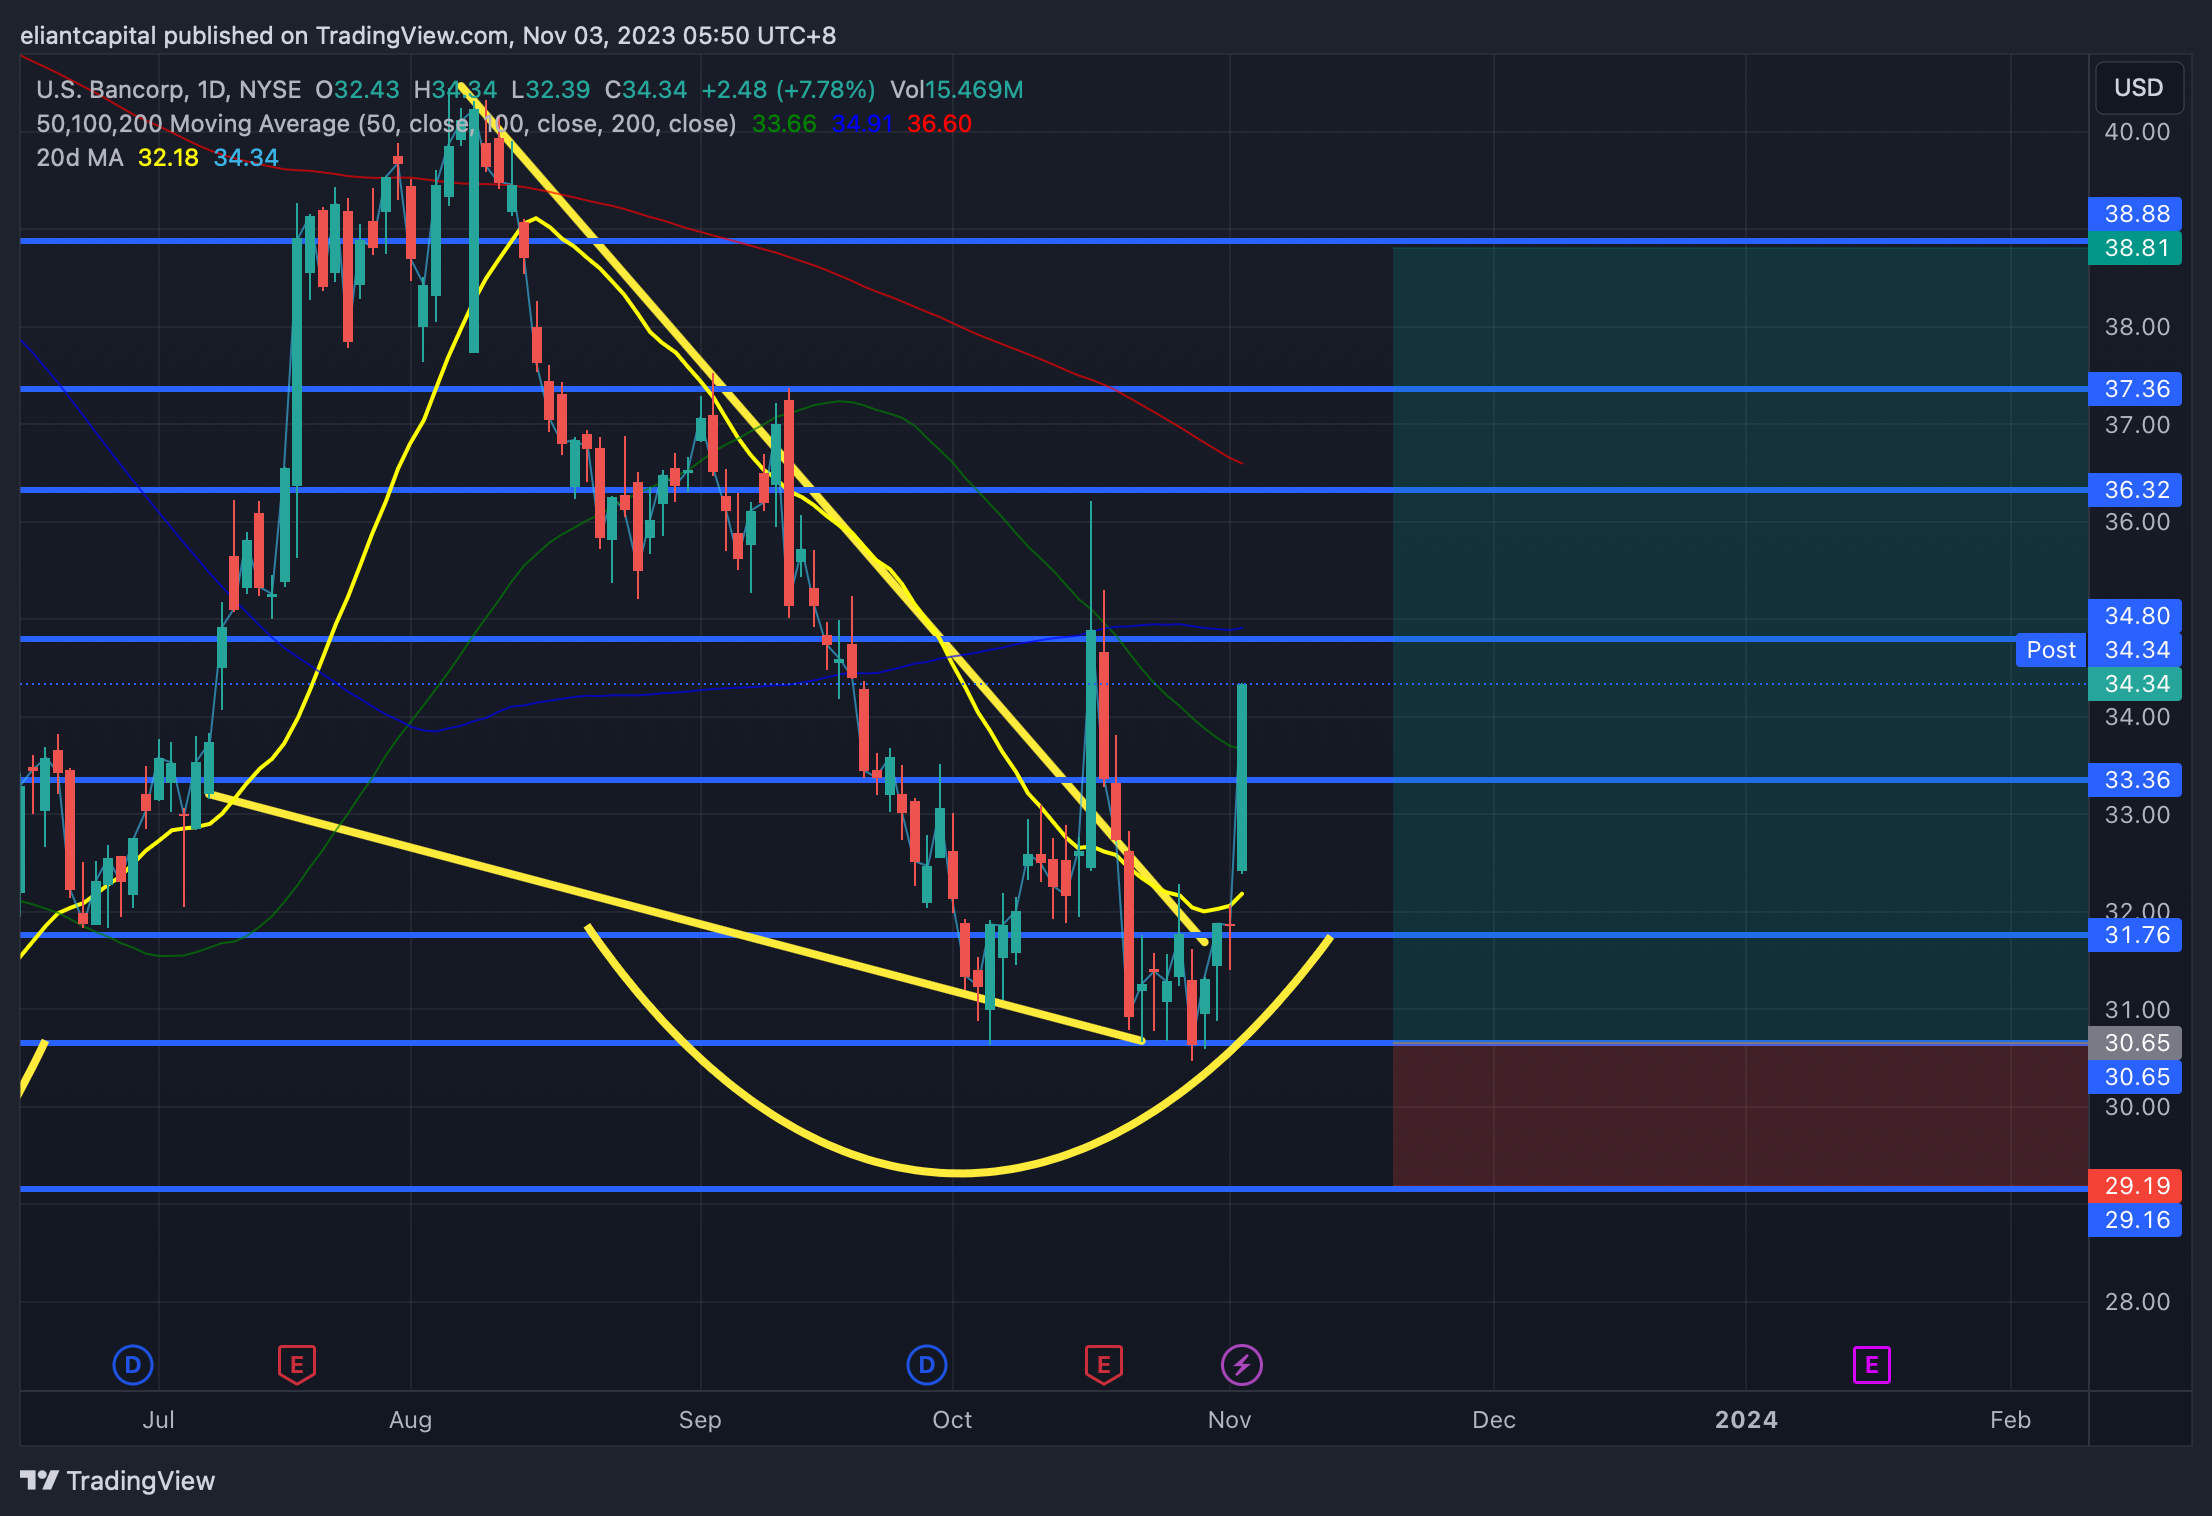This screenshot has width=2212, height=1516.
Task: Click the Post market price label
Action: (x=2050, y=650)
